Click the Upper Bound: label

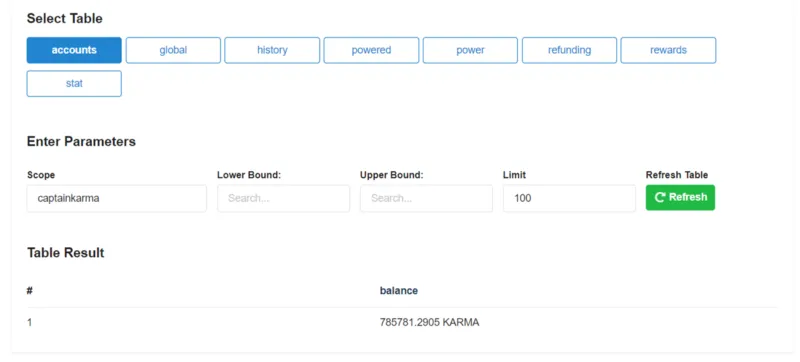point(392,175)
